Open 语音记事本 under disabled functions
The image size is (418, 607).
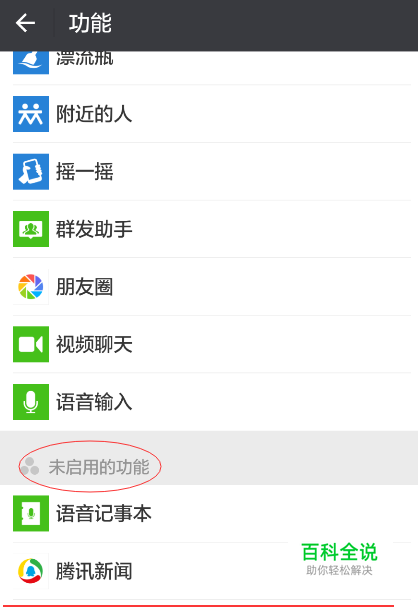pos(209,513)
